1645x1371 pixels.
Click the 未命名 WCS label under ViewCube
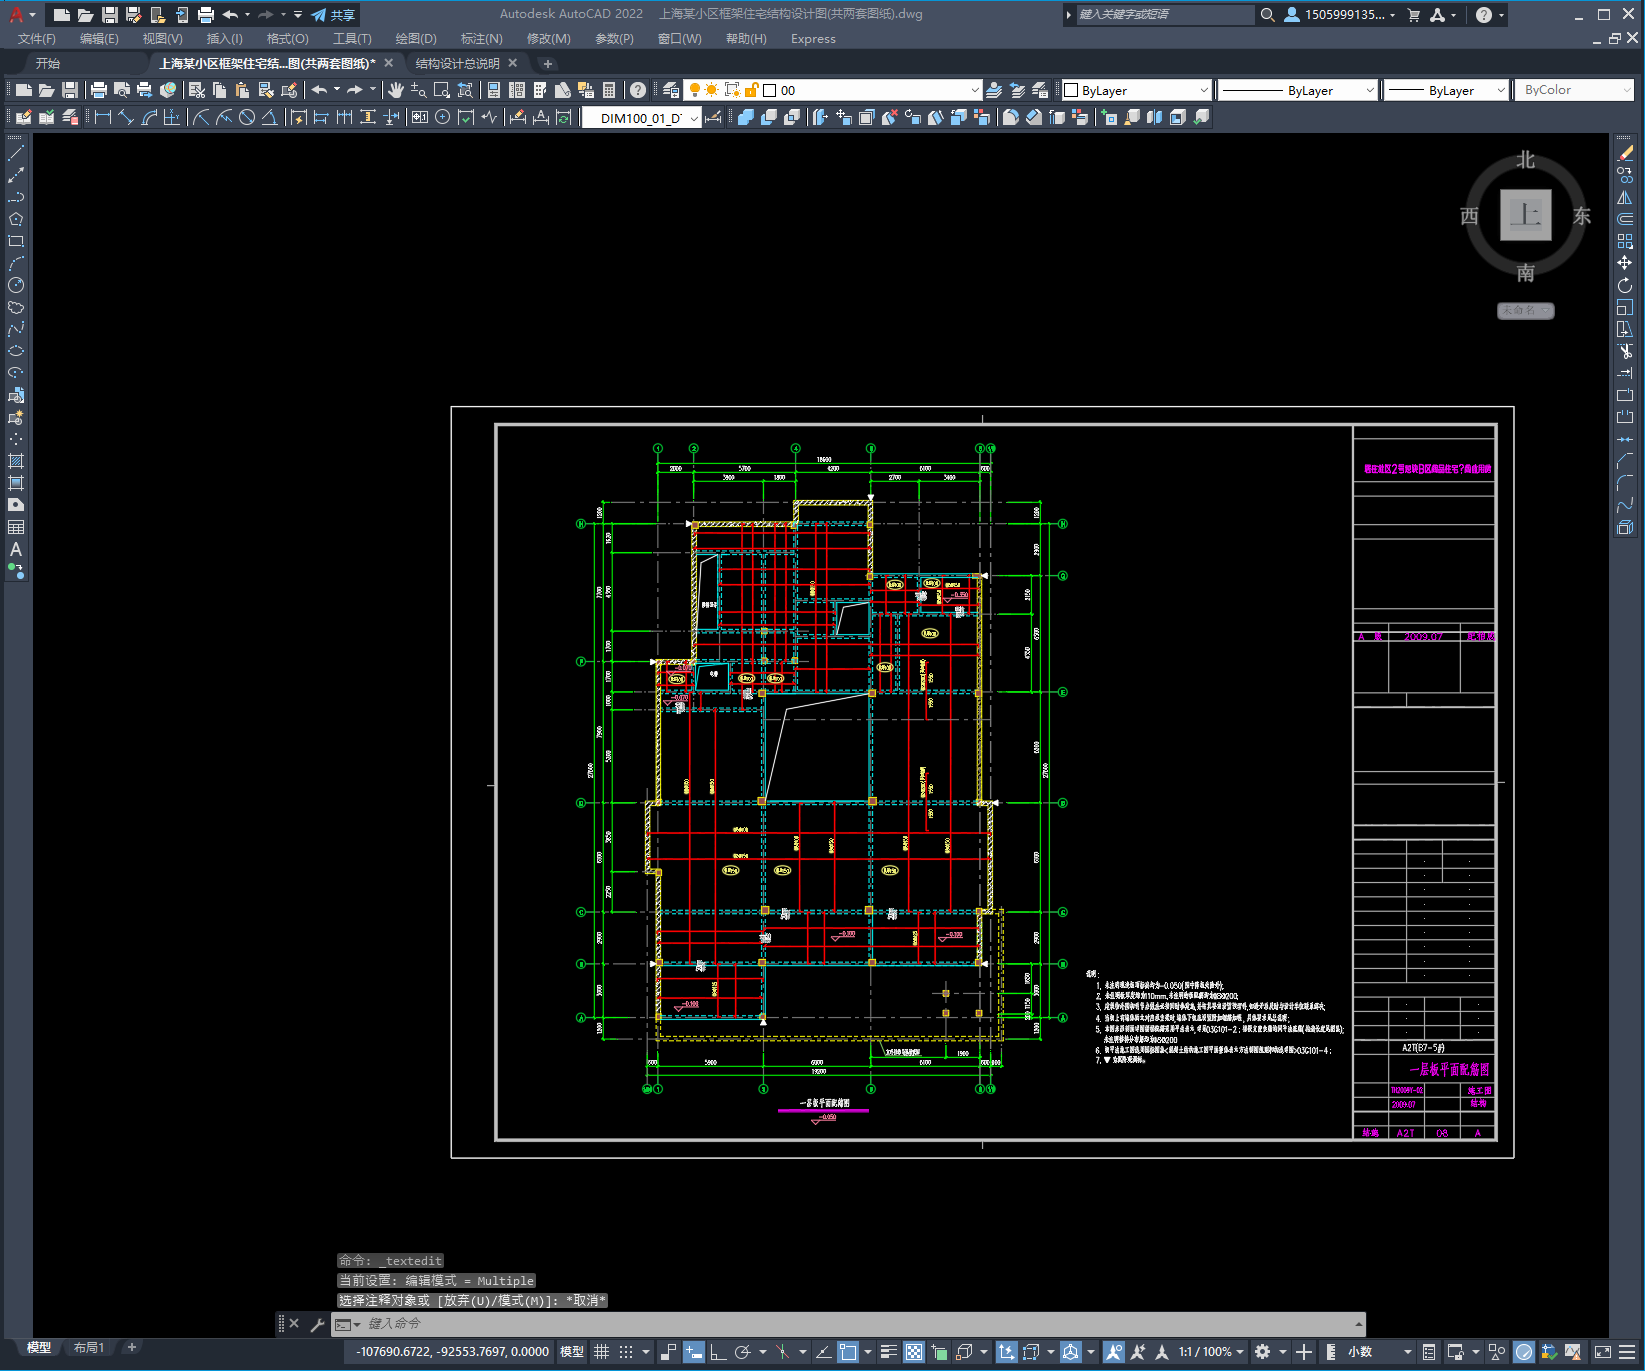pyautogui.click(x=1525, y=311)
